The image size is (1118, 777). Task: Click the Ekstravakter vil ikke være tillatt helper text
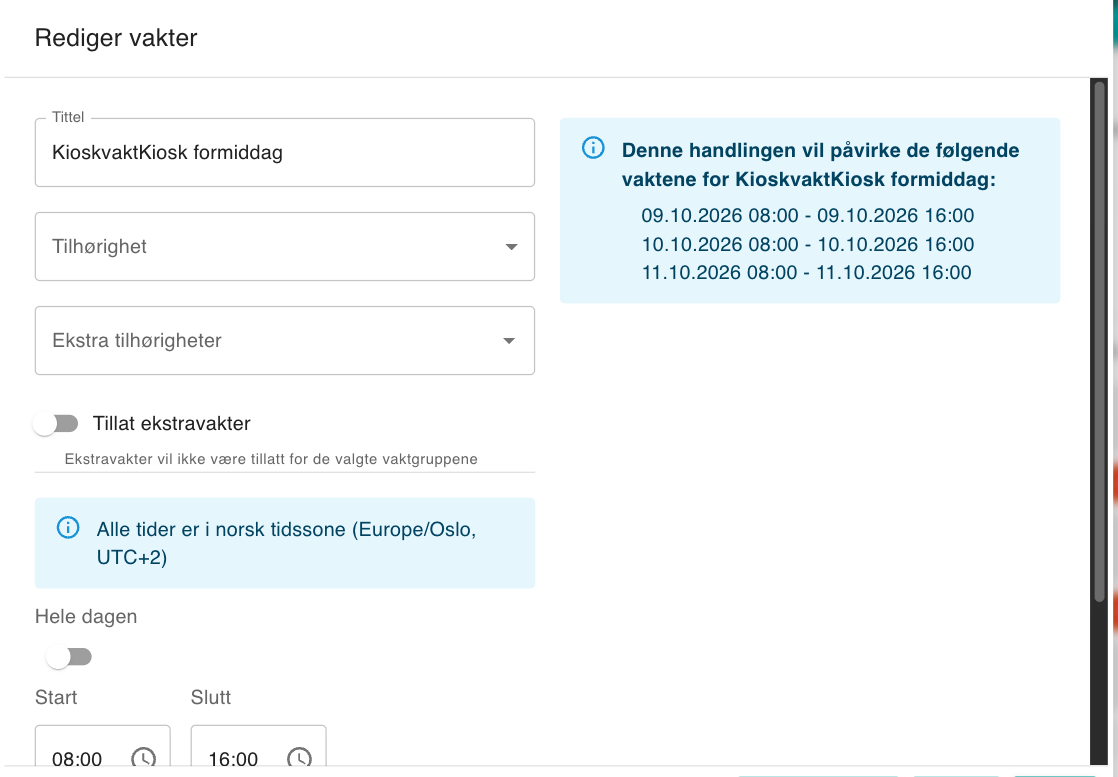(271, 459)
